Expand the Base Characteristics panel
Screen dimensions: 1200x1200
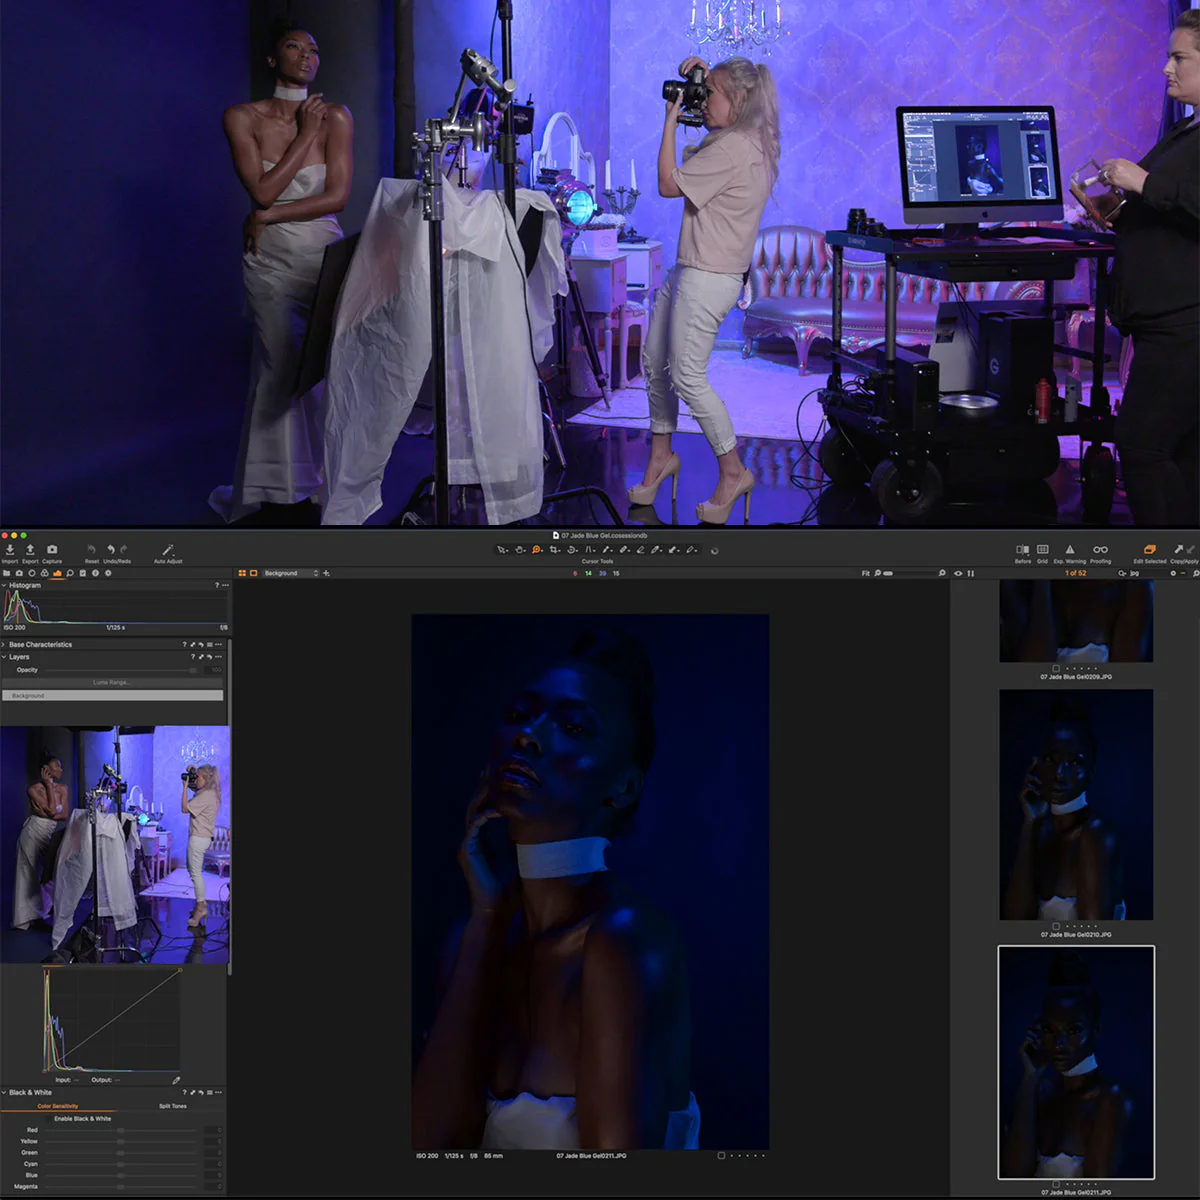point(5,644)
